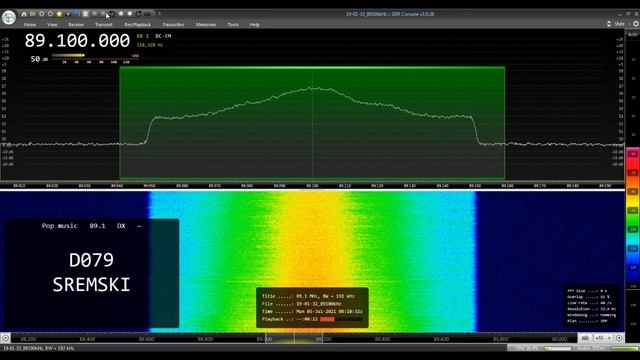This screenshot has height=360, width=640.
Task: Open the View ribbon tab
Action: [x=52, y=25]
